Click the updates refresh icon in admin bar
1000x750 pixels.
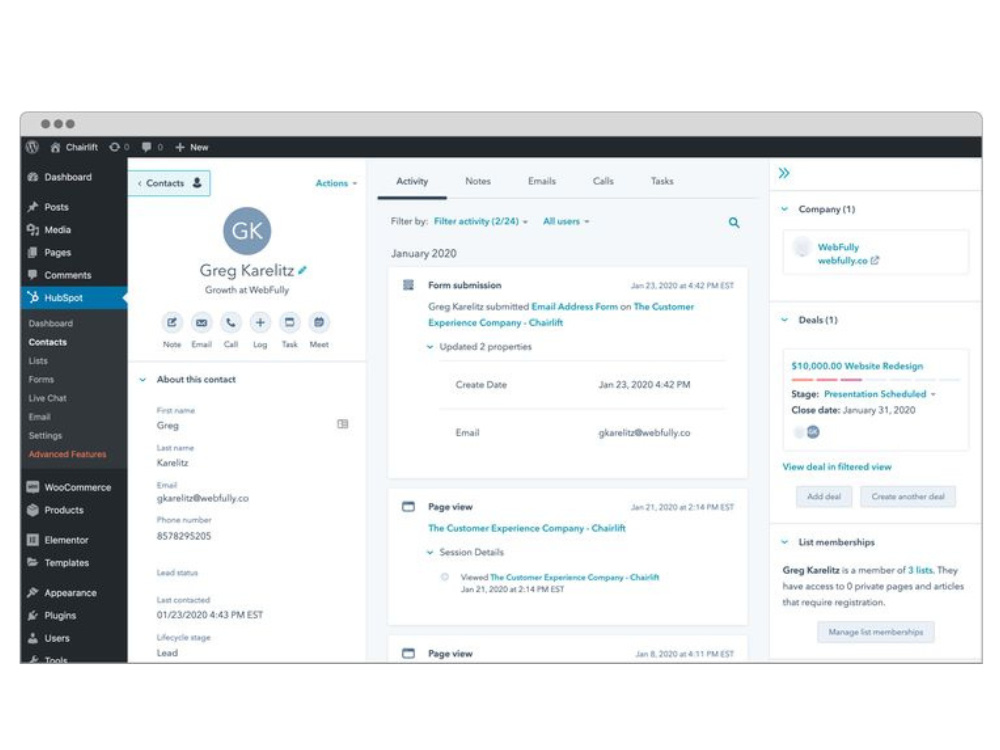(x=114, y=147)
